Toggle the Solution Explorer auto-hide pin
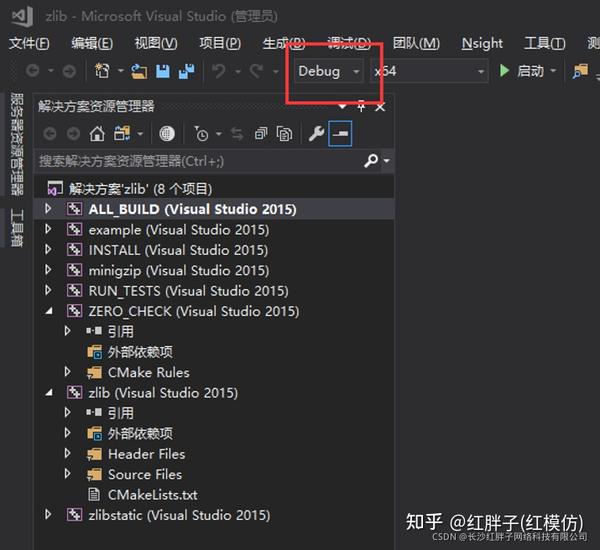 point(361,107)
